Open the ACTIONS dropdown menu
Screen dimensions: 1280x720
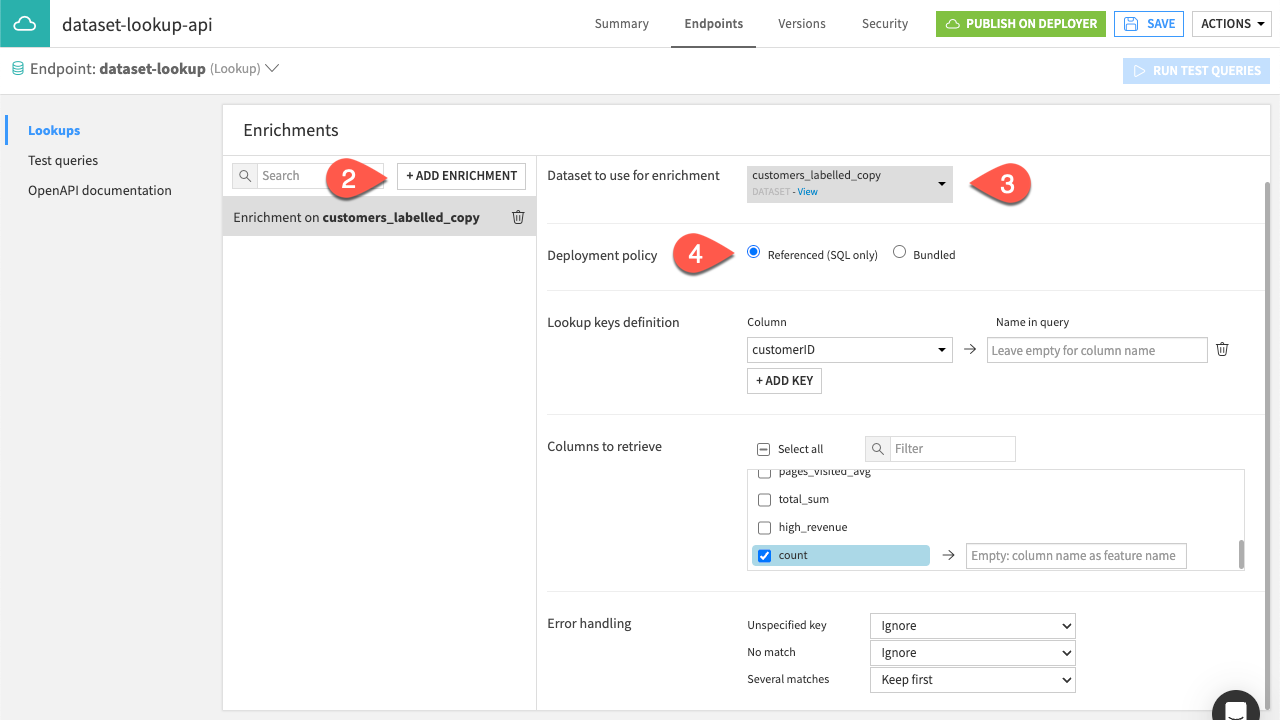(1231, 23)
